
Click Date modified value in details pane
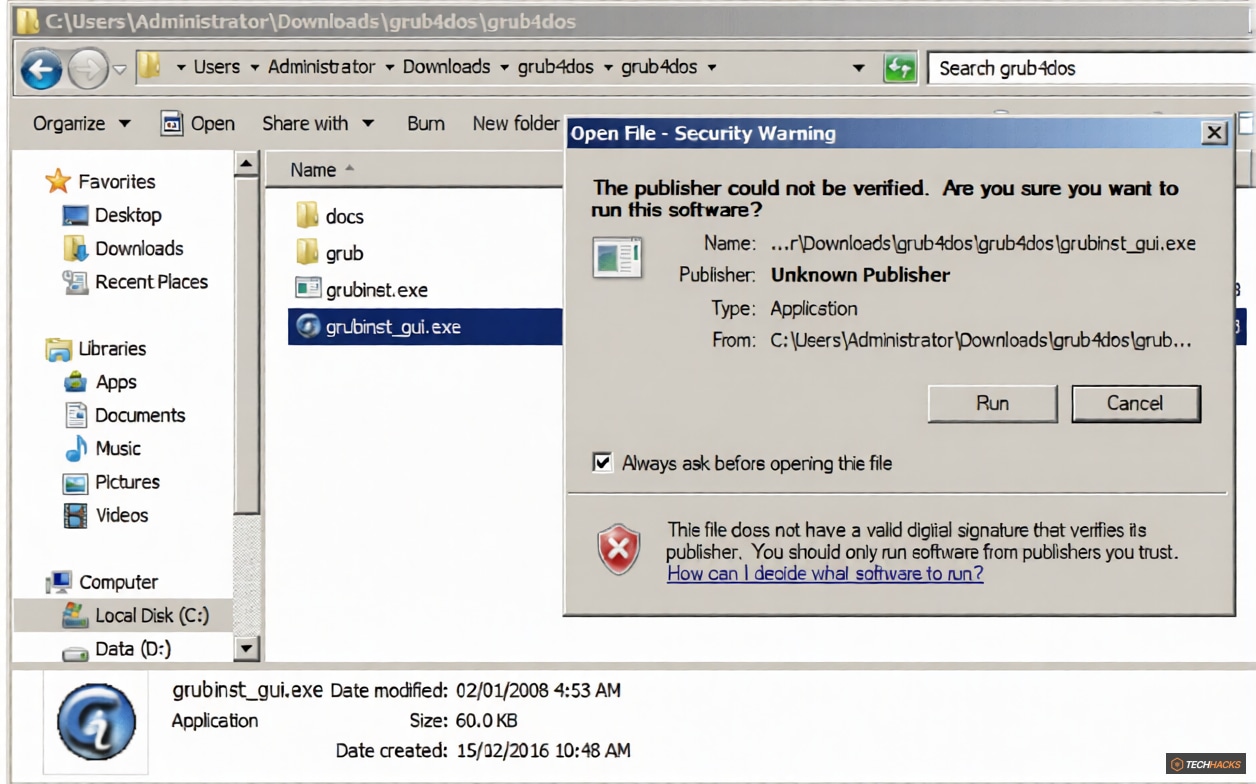[x=538, y=690]
